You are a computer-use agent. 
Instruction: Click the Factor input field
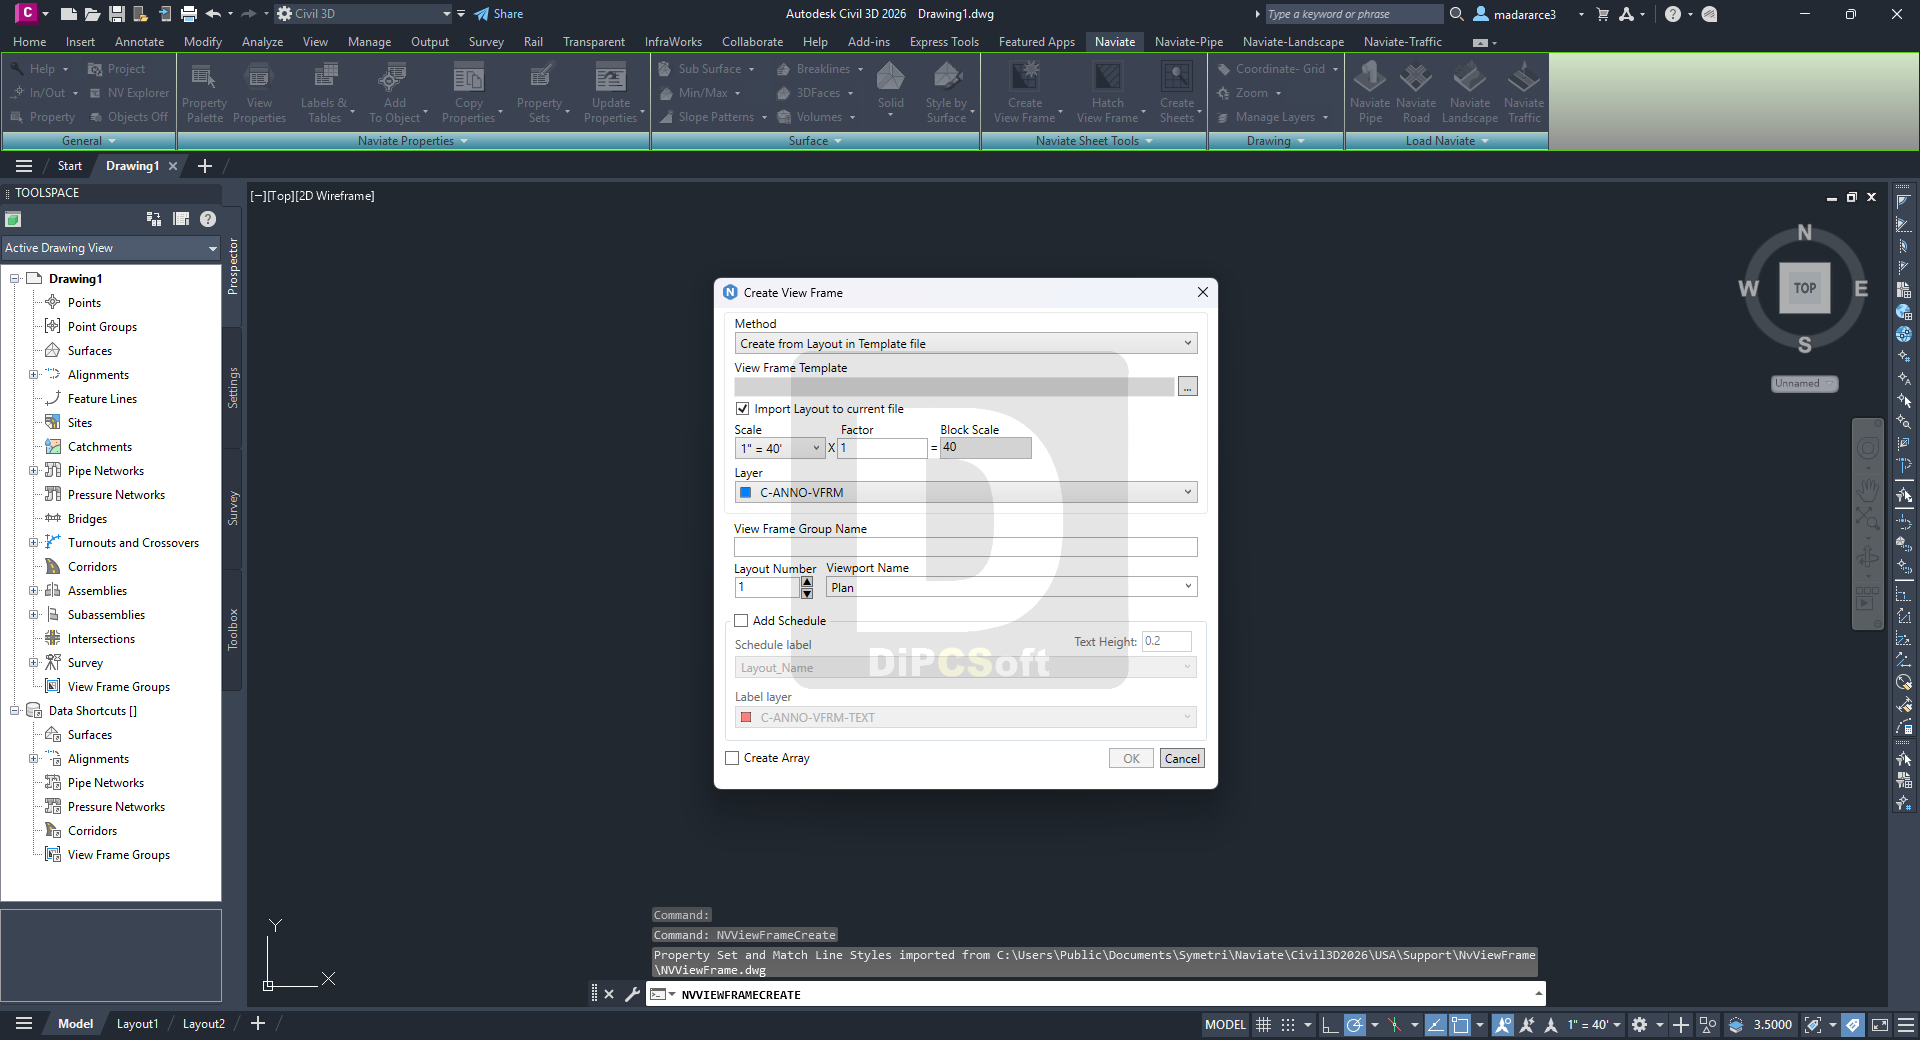pos(882,448)
